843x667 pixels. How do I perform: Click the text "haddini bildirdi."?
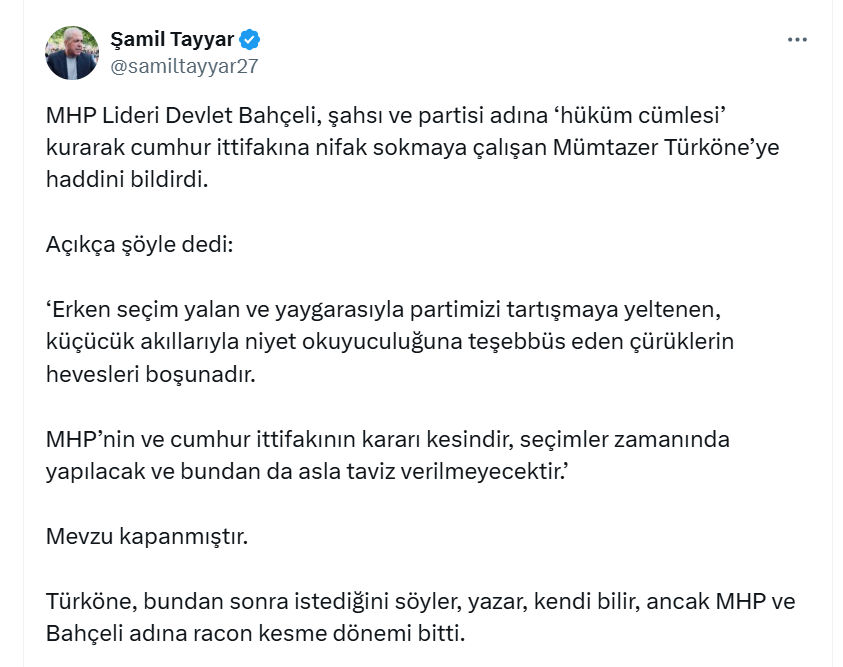[x=130, y=180]
